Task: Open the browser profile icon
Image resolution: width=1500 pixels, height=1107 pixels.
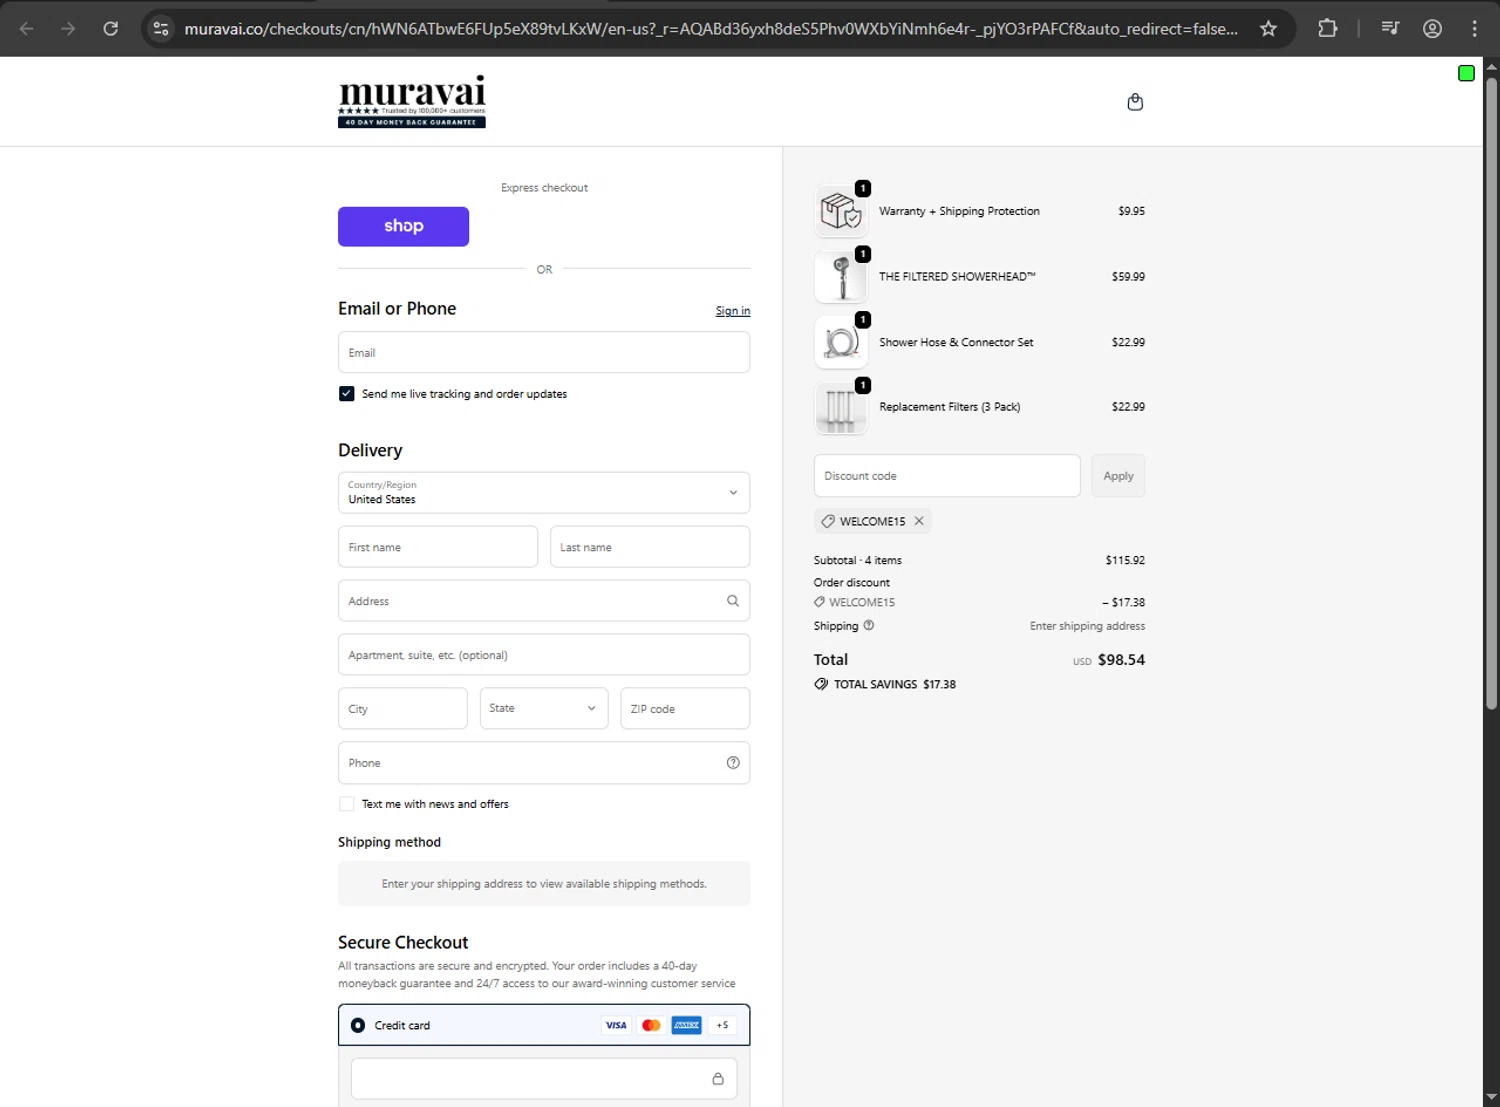Action: tap(1432, 29)
